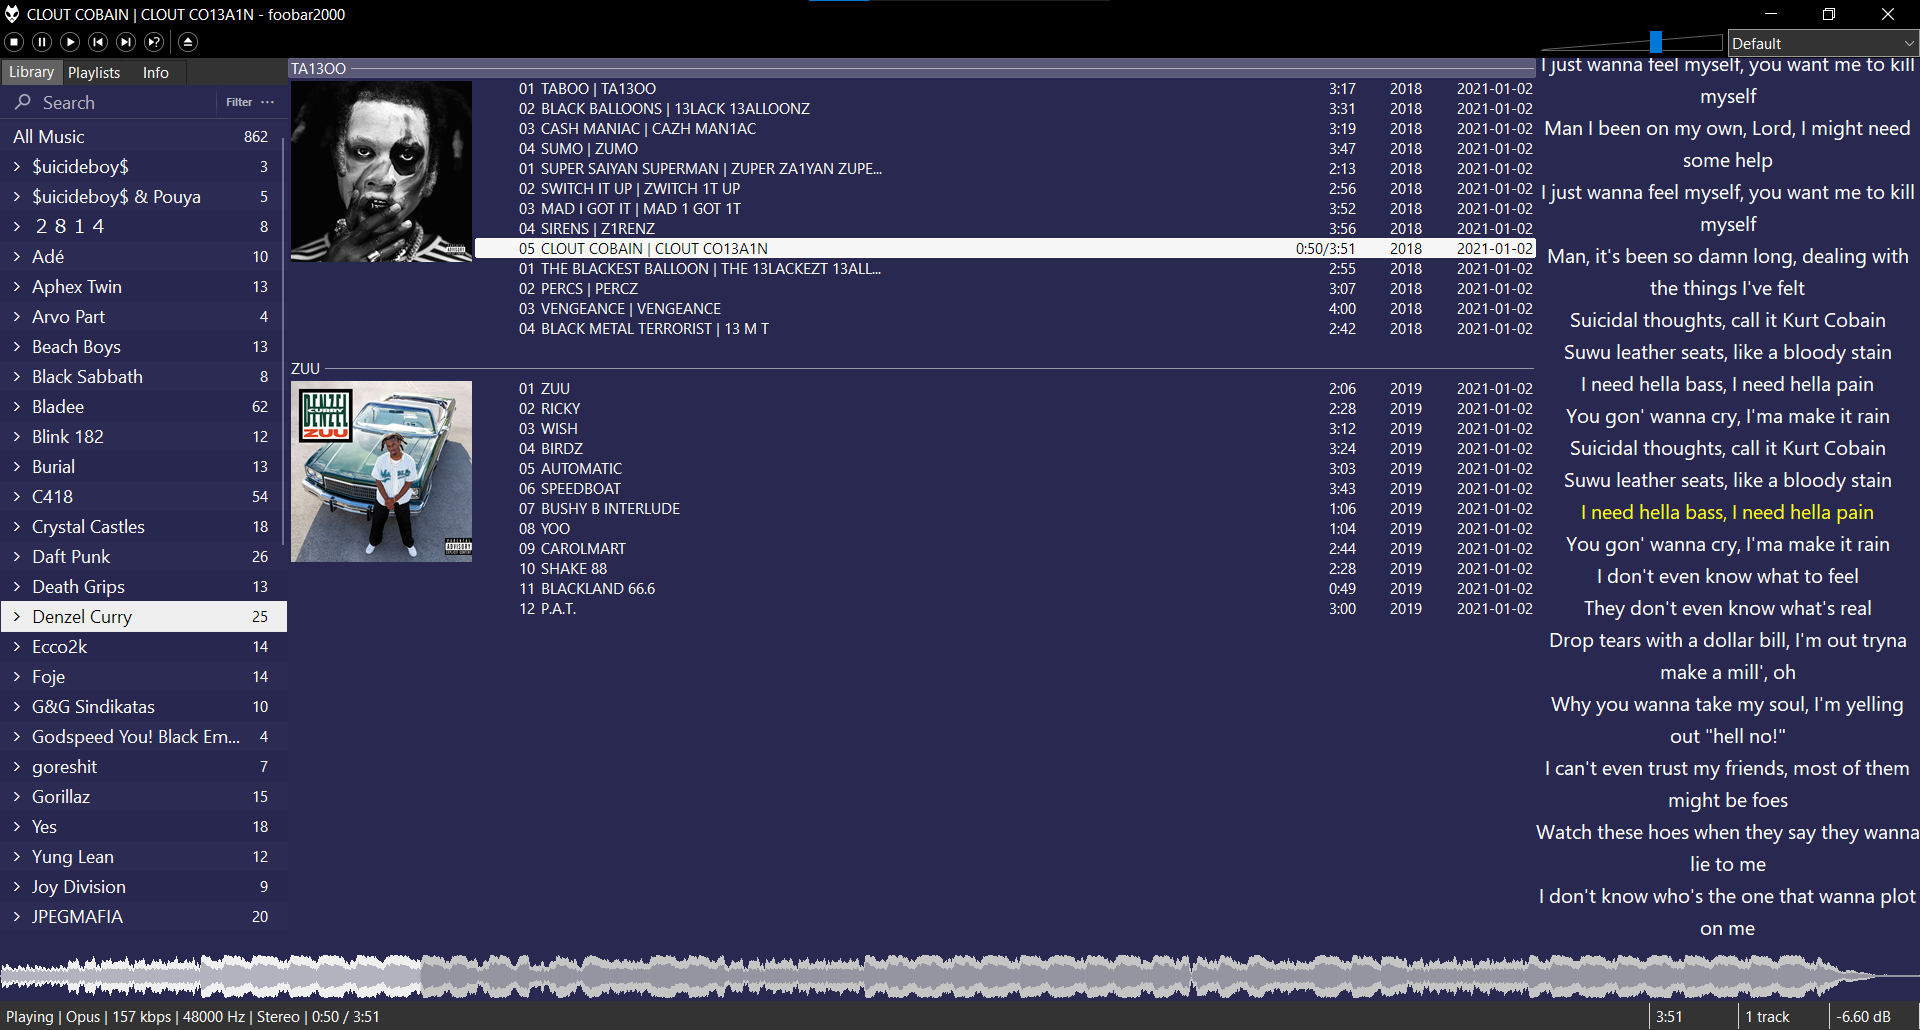1920x1030 pixels.
Task: Select track 04 SIRENS | Z1RENZ
Action: click(x=1005, y=228)
